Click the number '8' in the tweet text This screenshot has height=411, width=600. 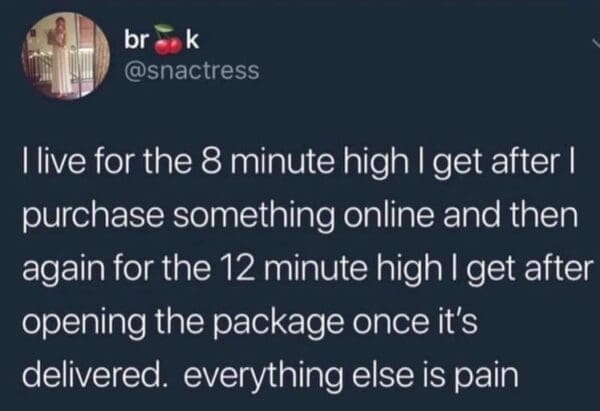pyautogui.click(x=220, y=162)
